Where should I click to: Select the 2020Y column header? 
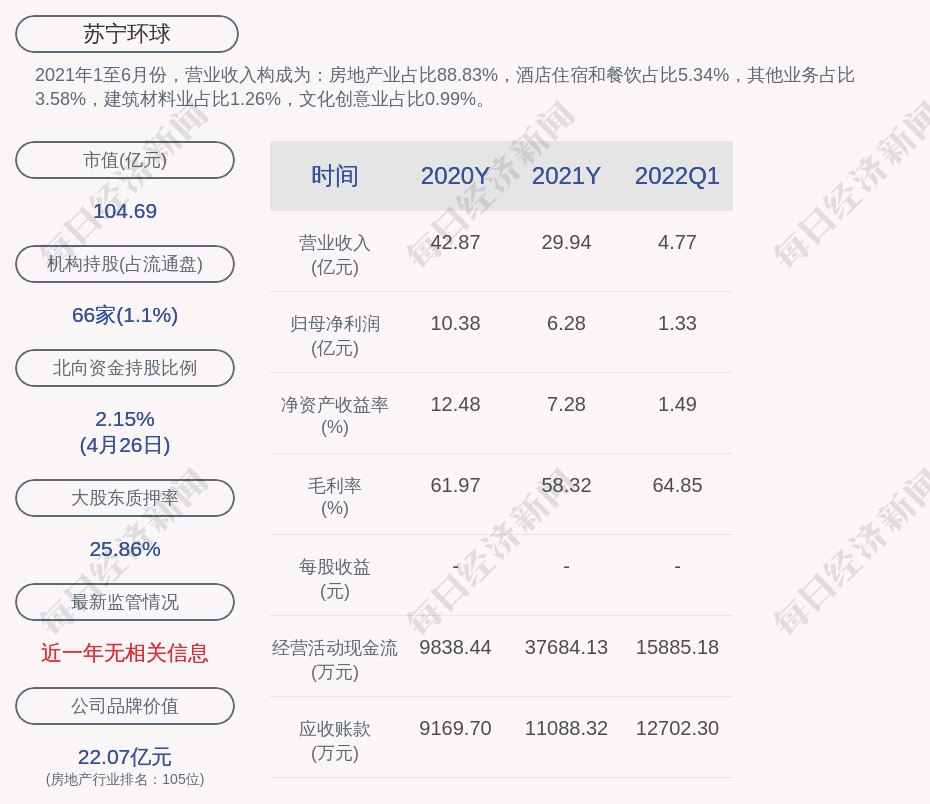pyautogui.click(x=456, y=176)
